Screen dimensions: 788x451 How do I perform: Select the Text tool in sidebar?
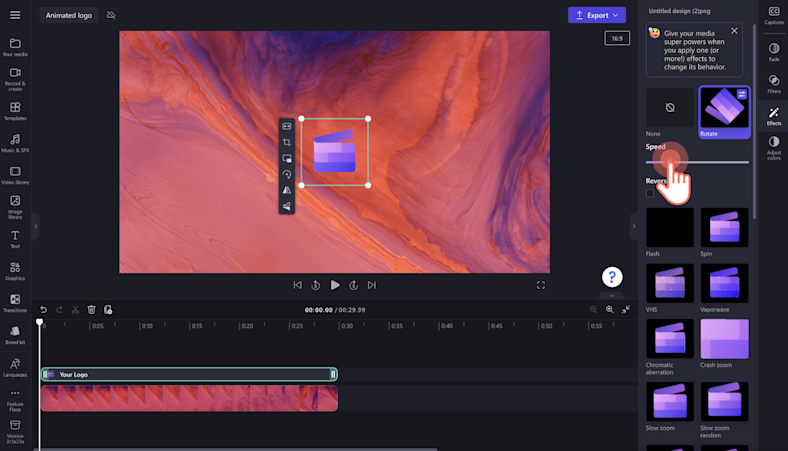(x=15, y=239)
